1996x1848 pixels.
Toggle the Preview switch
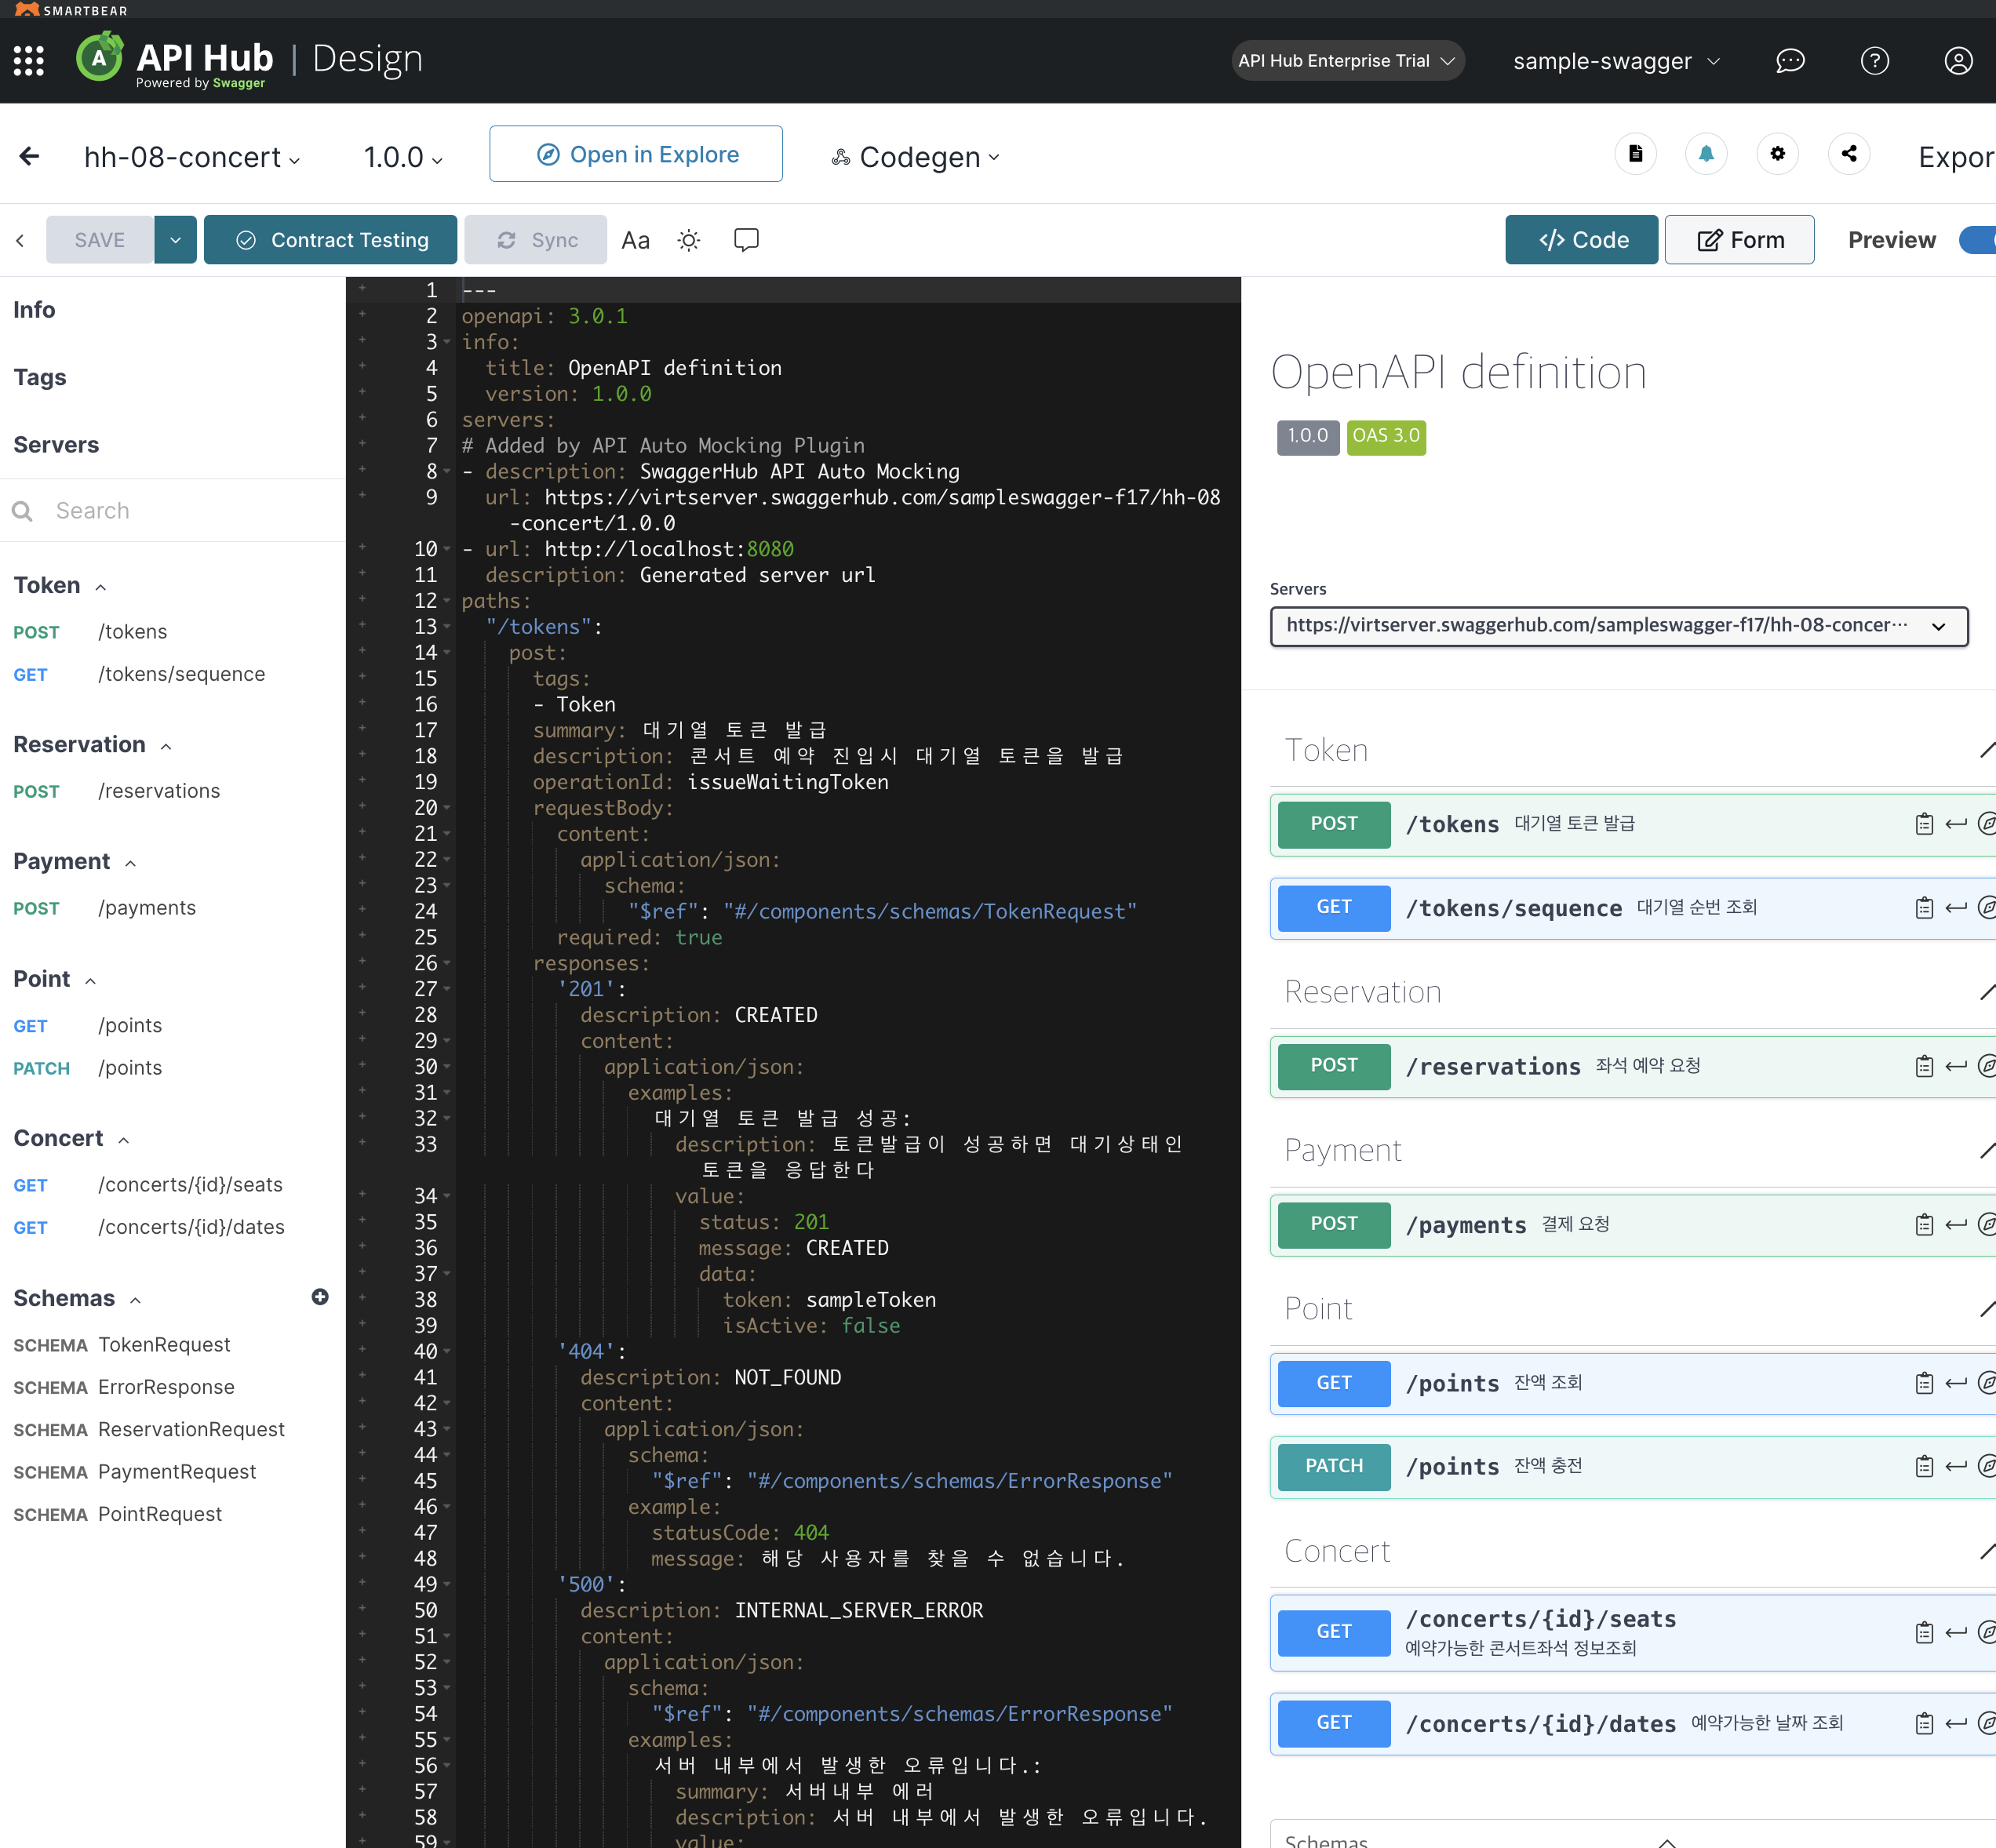tap(1977, 240)
